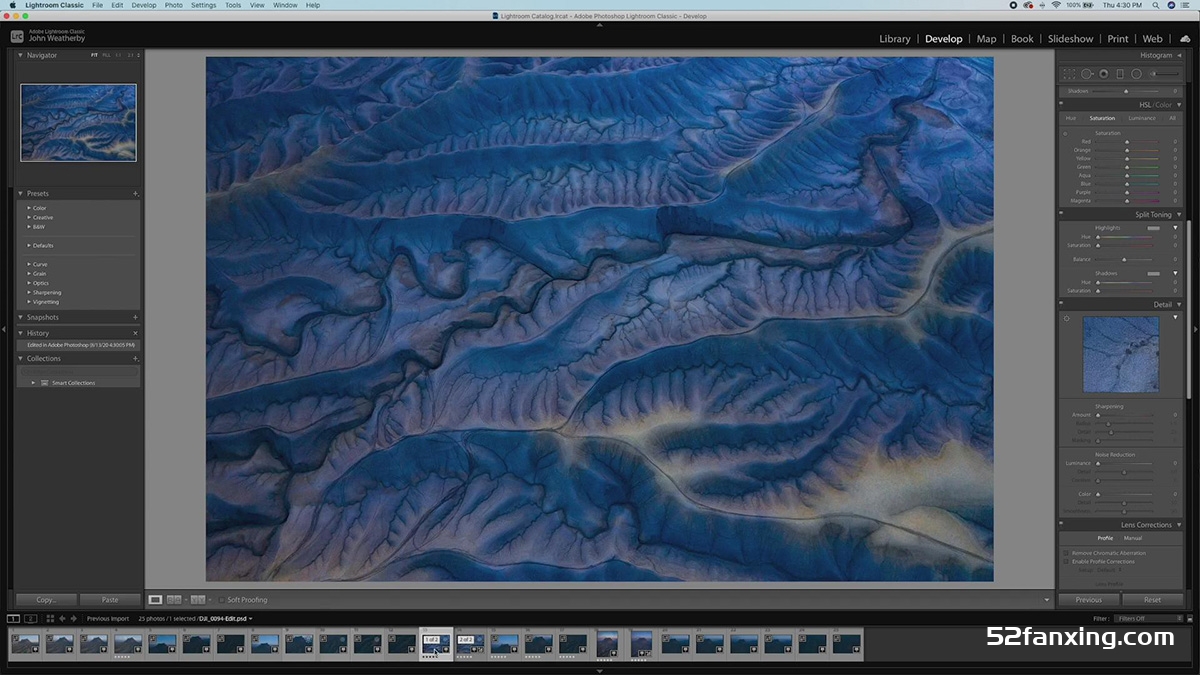Select Navigator FILL zoom option
1200x675 pixels.
[x=106, y=55]
